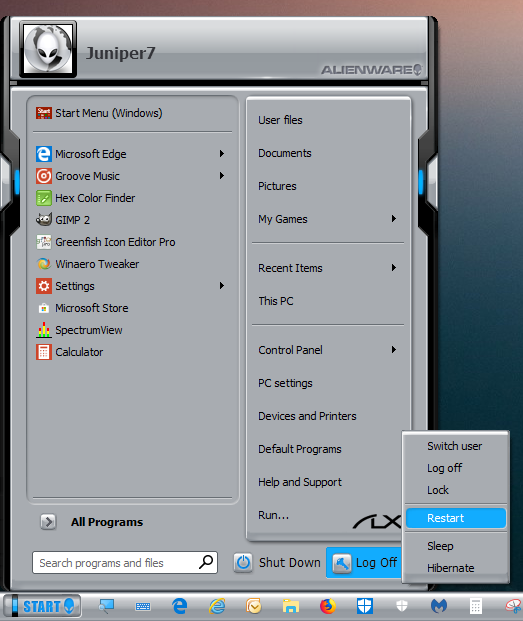The width and height of the screenshot is (523, 621).
Task: Select Restart in the power menu
Action: (456, 518)
